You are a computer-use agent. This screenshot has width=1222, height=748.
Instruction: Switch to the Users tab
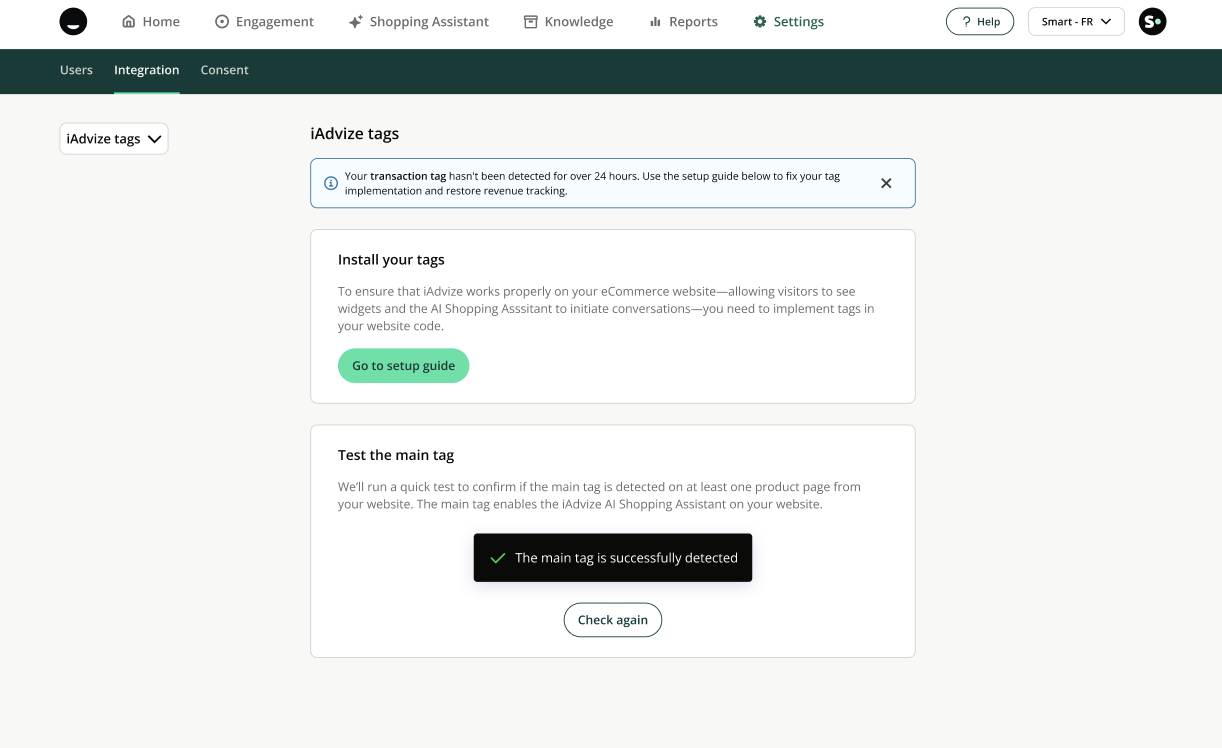[x=76, y=70]
